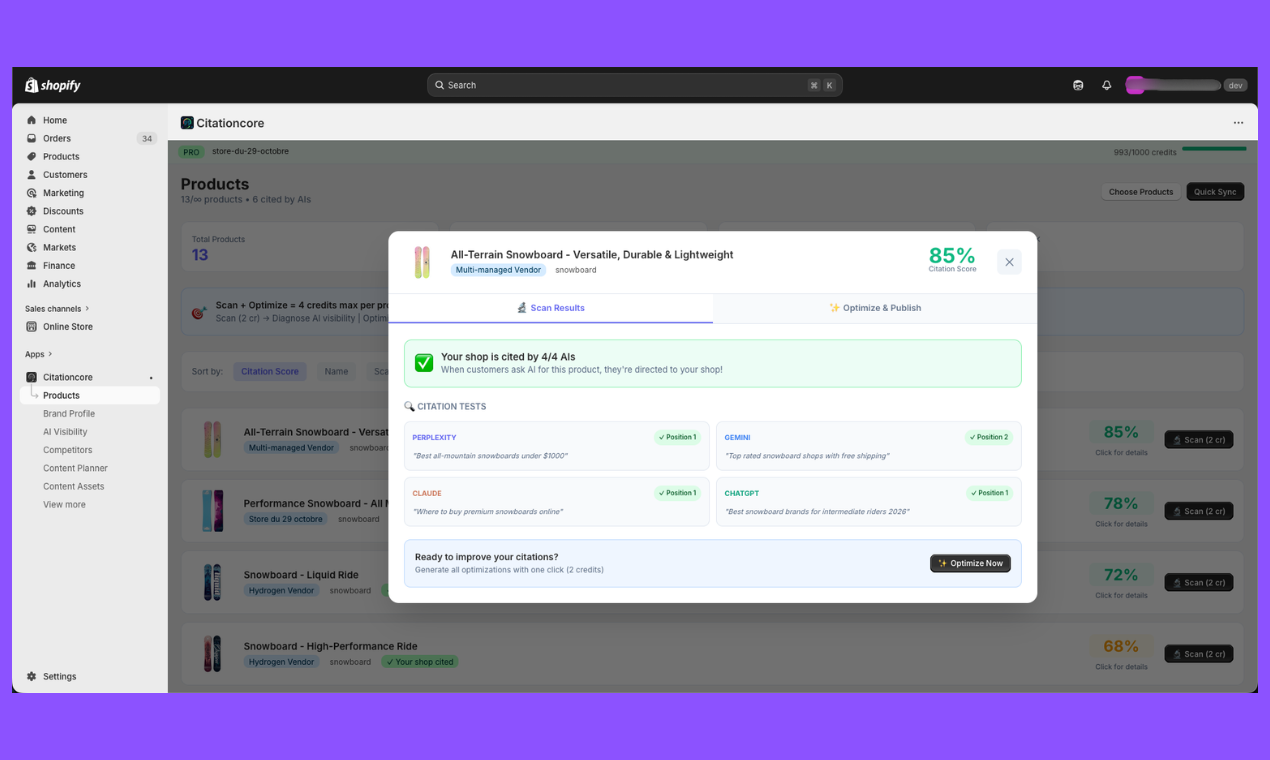
Task: Open Competitors page
Action: tap(69, 450)
